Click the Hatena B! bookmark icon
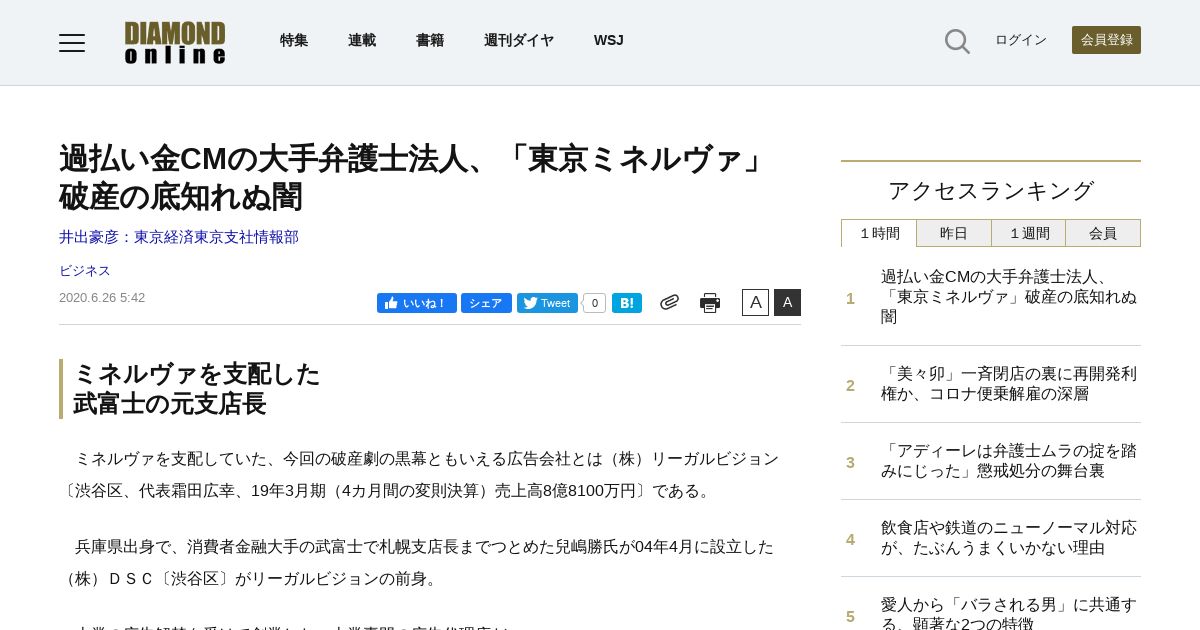This screenshot has width=1200, height=630. tap(627, 303)
